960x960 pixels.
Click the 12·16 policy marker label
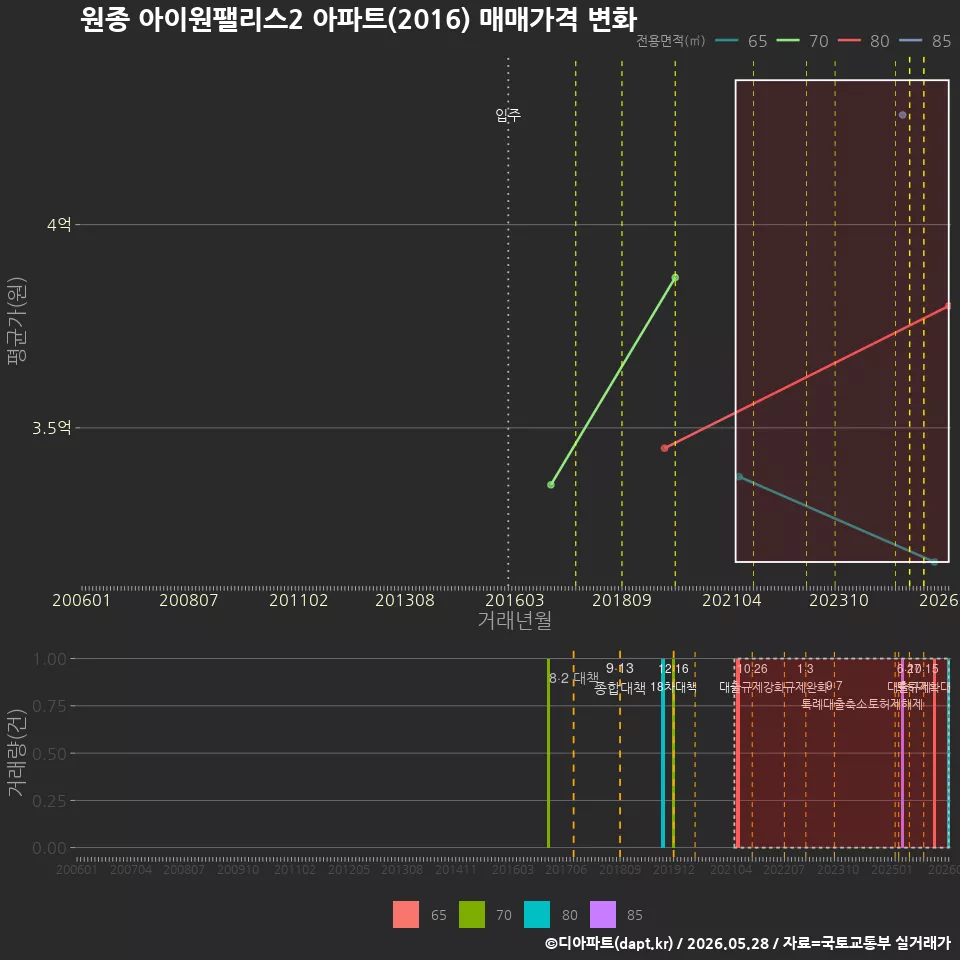[x=673, y=669]
